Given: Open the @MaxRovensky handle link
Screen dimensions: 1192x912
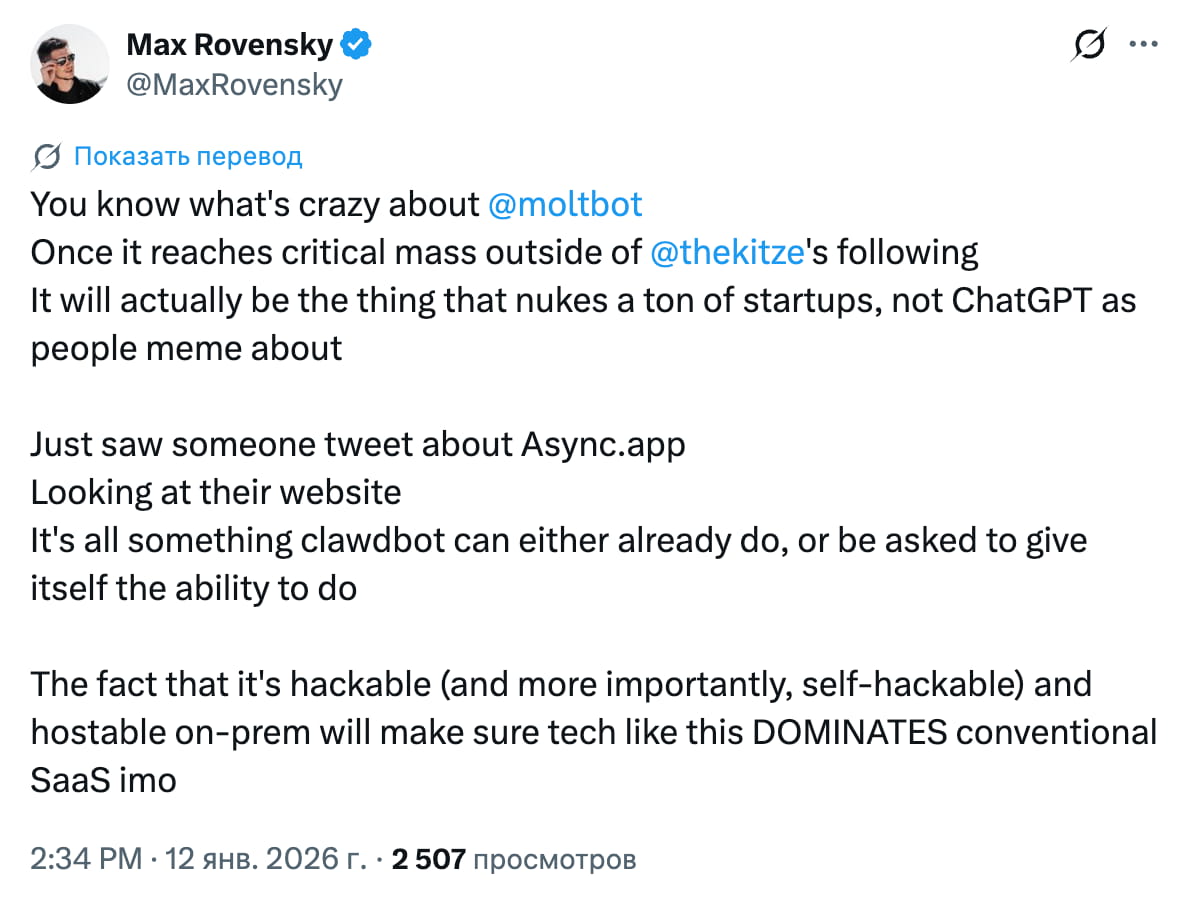Looking at the screenshot, I should coord(234,85).
